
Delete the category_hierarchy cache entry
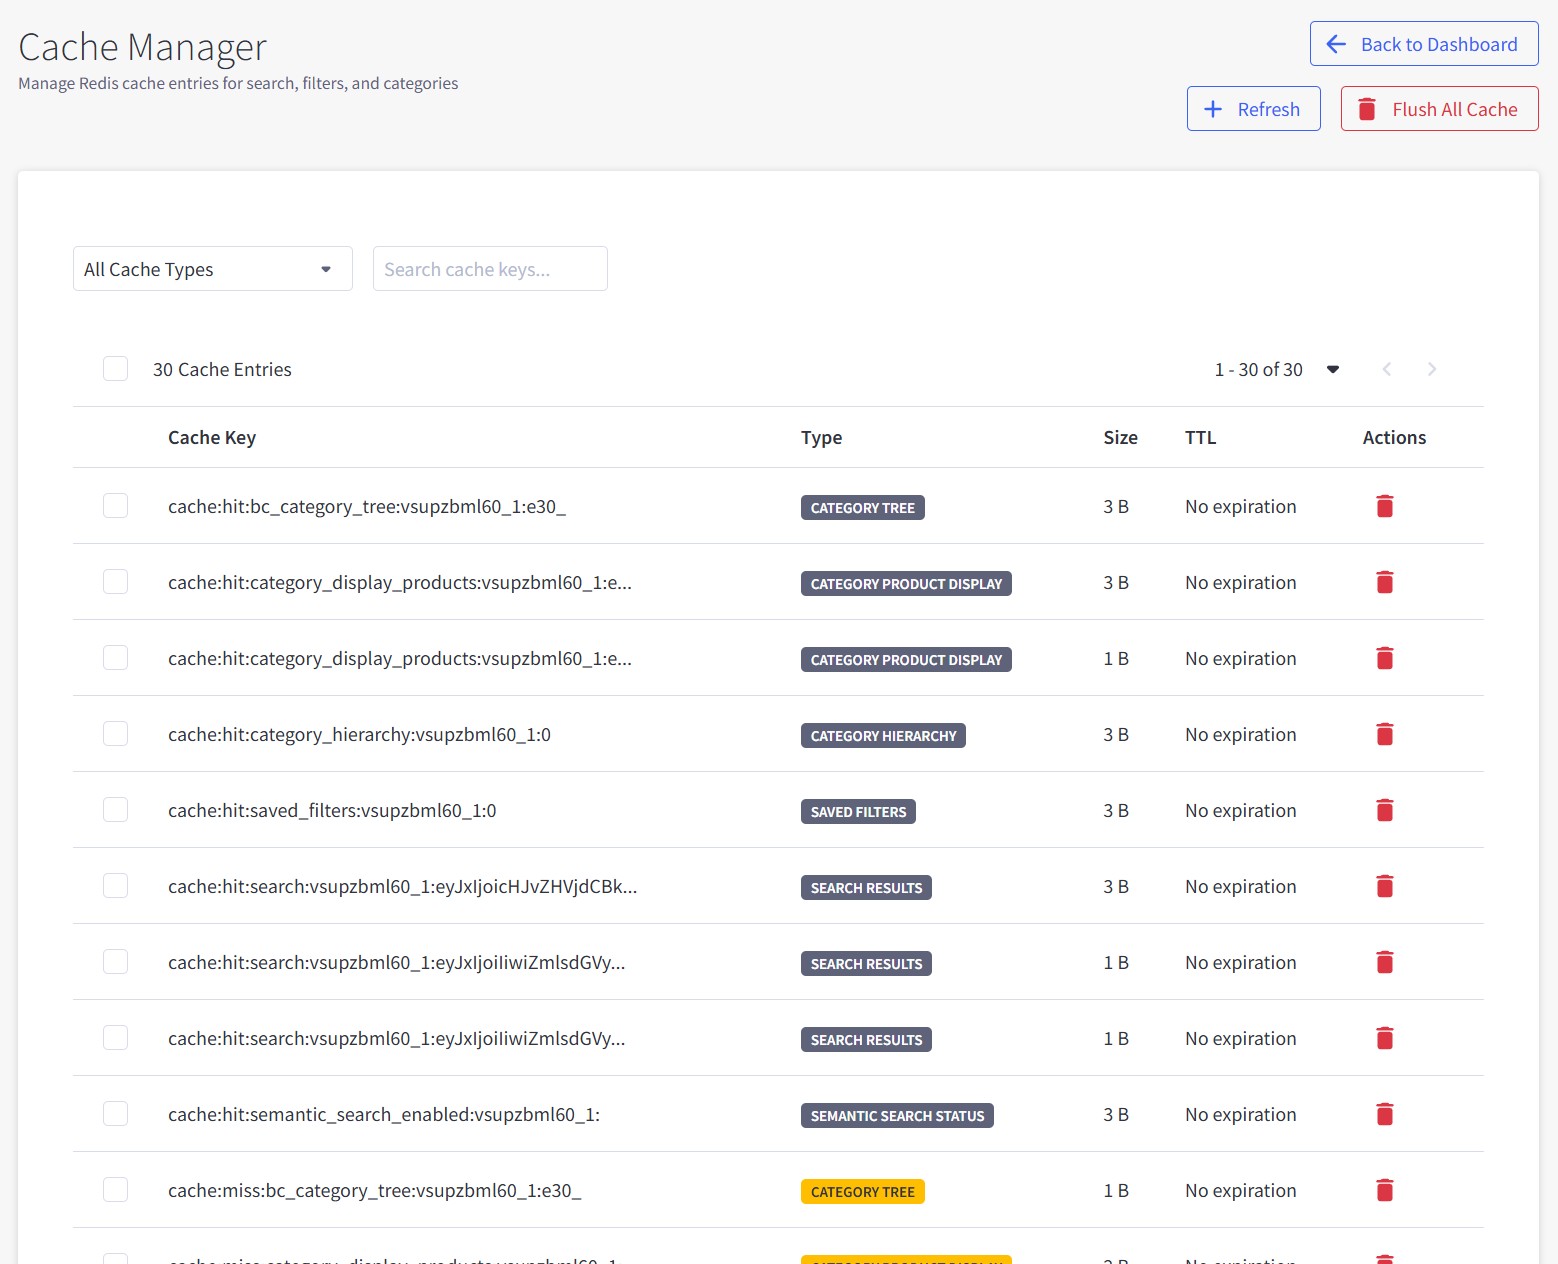point(1384,734)
